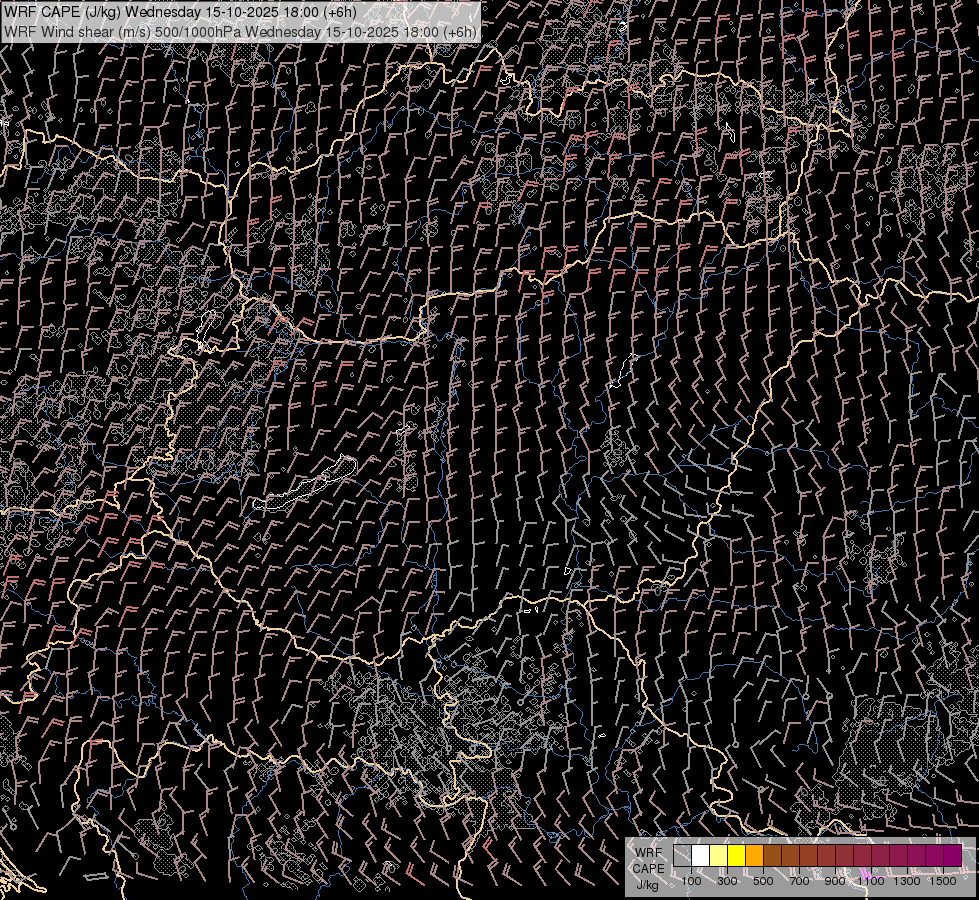Pick the bright yellow CAPE legend swatch
The height and width of the screenshot is (900, 979).
pos(736,856)
